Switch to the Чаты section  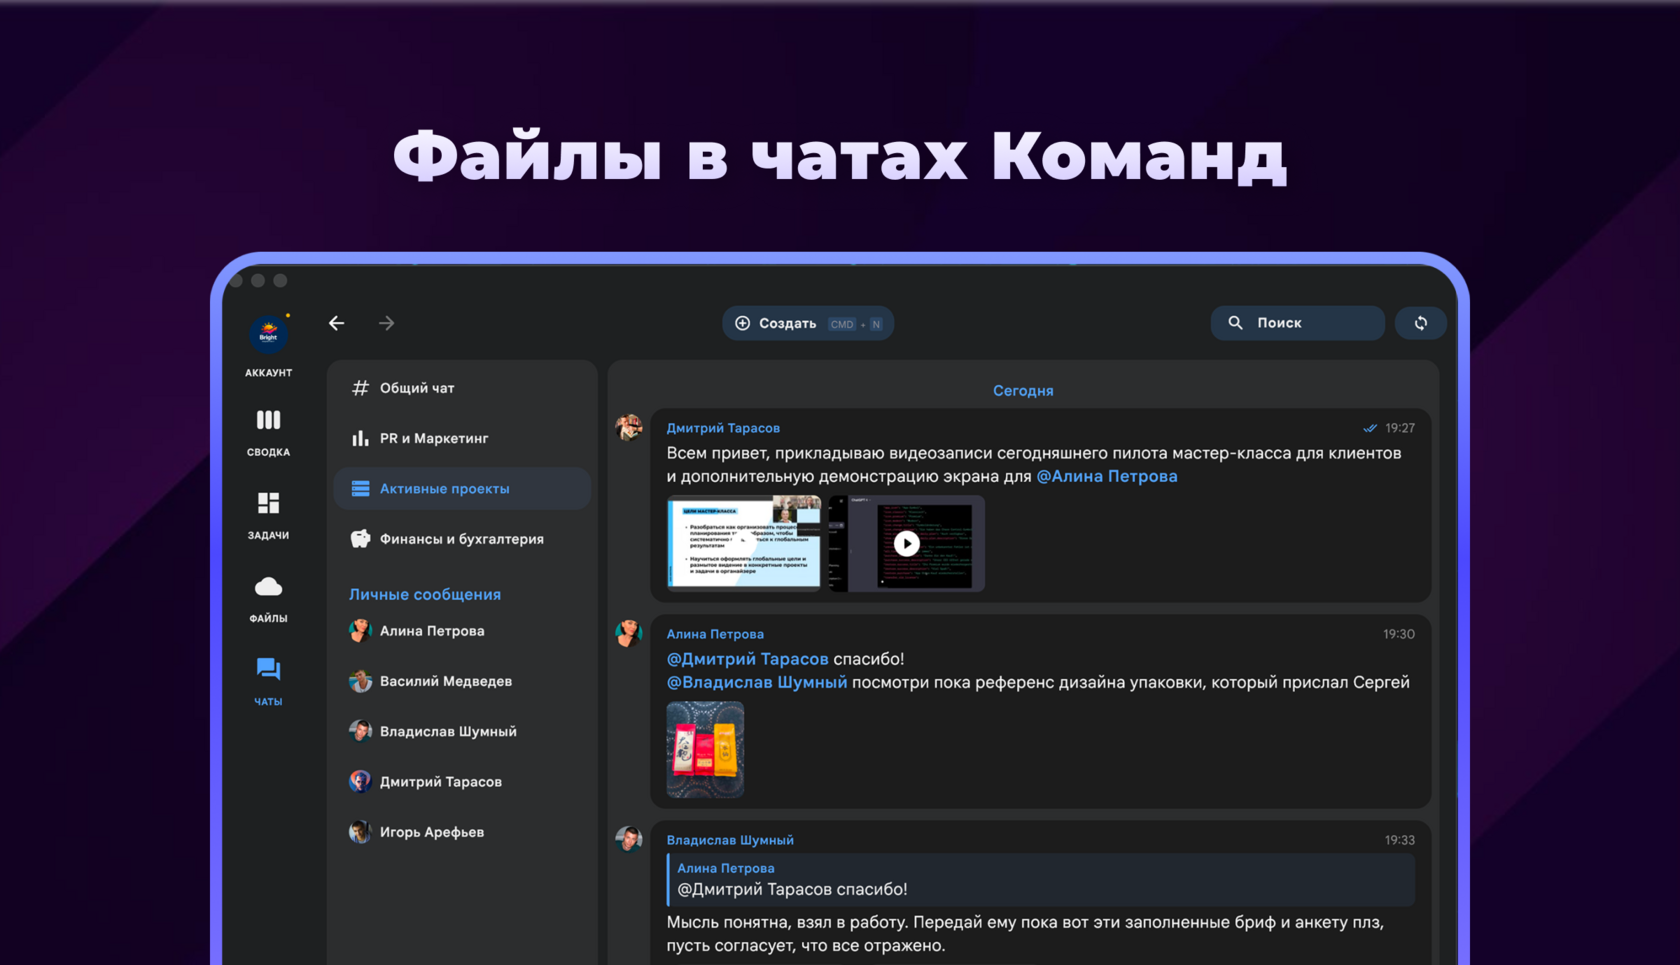pyautogui.click(x=268, y=681)
